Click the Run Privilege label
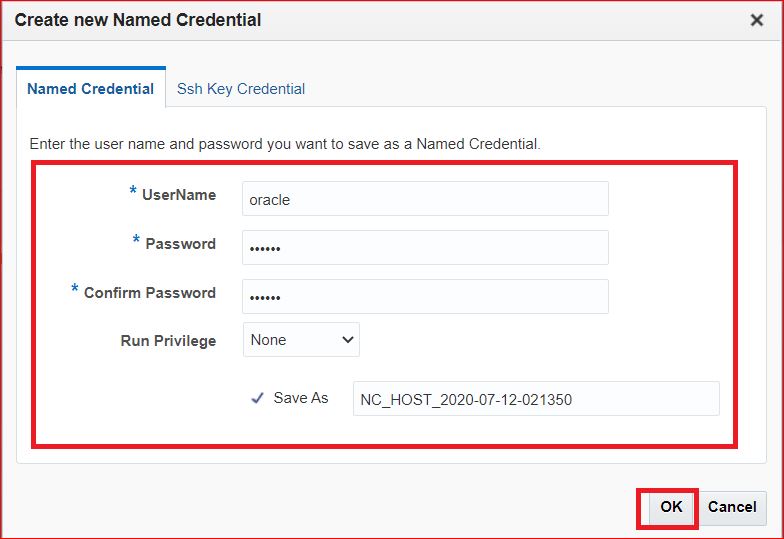784x539 pixels. pos(168,341)
